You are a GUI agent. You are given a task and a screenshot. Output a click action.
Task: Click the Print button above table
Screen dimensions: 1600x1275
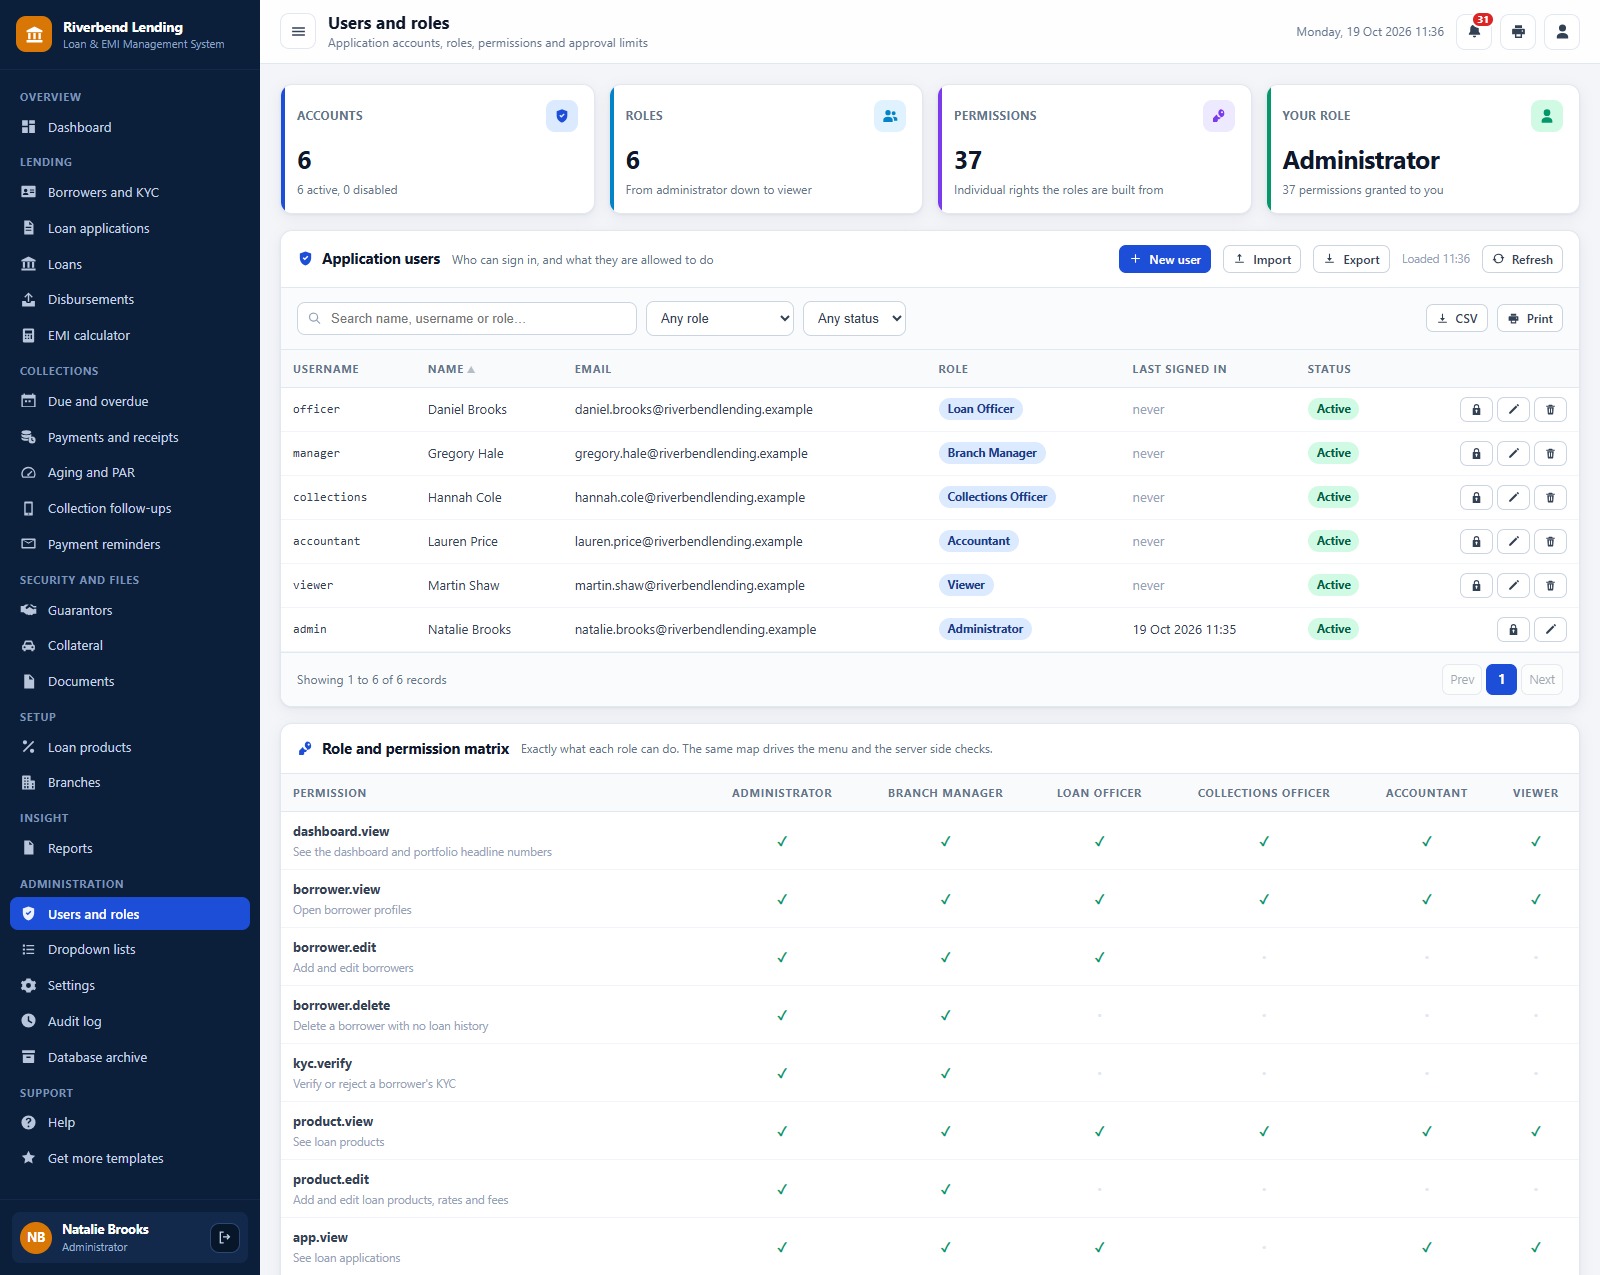tap(1530, 318)
